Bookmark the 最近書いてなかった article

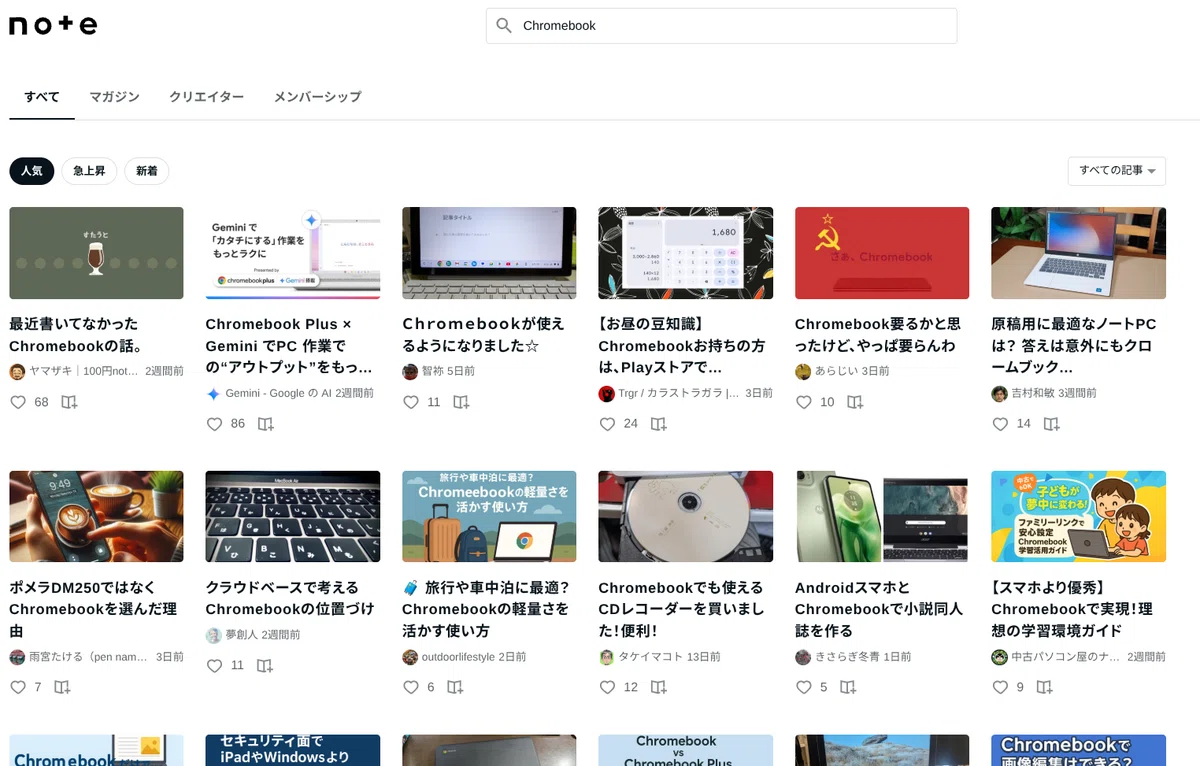(69, 402)
